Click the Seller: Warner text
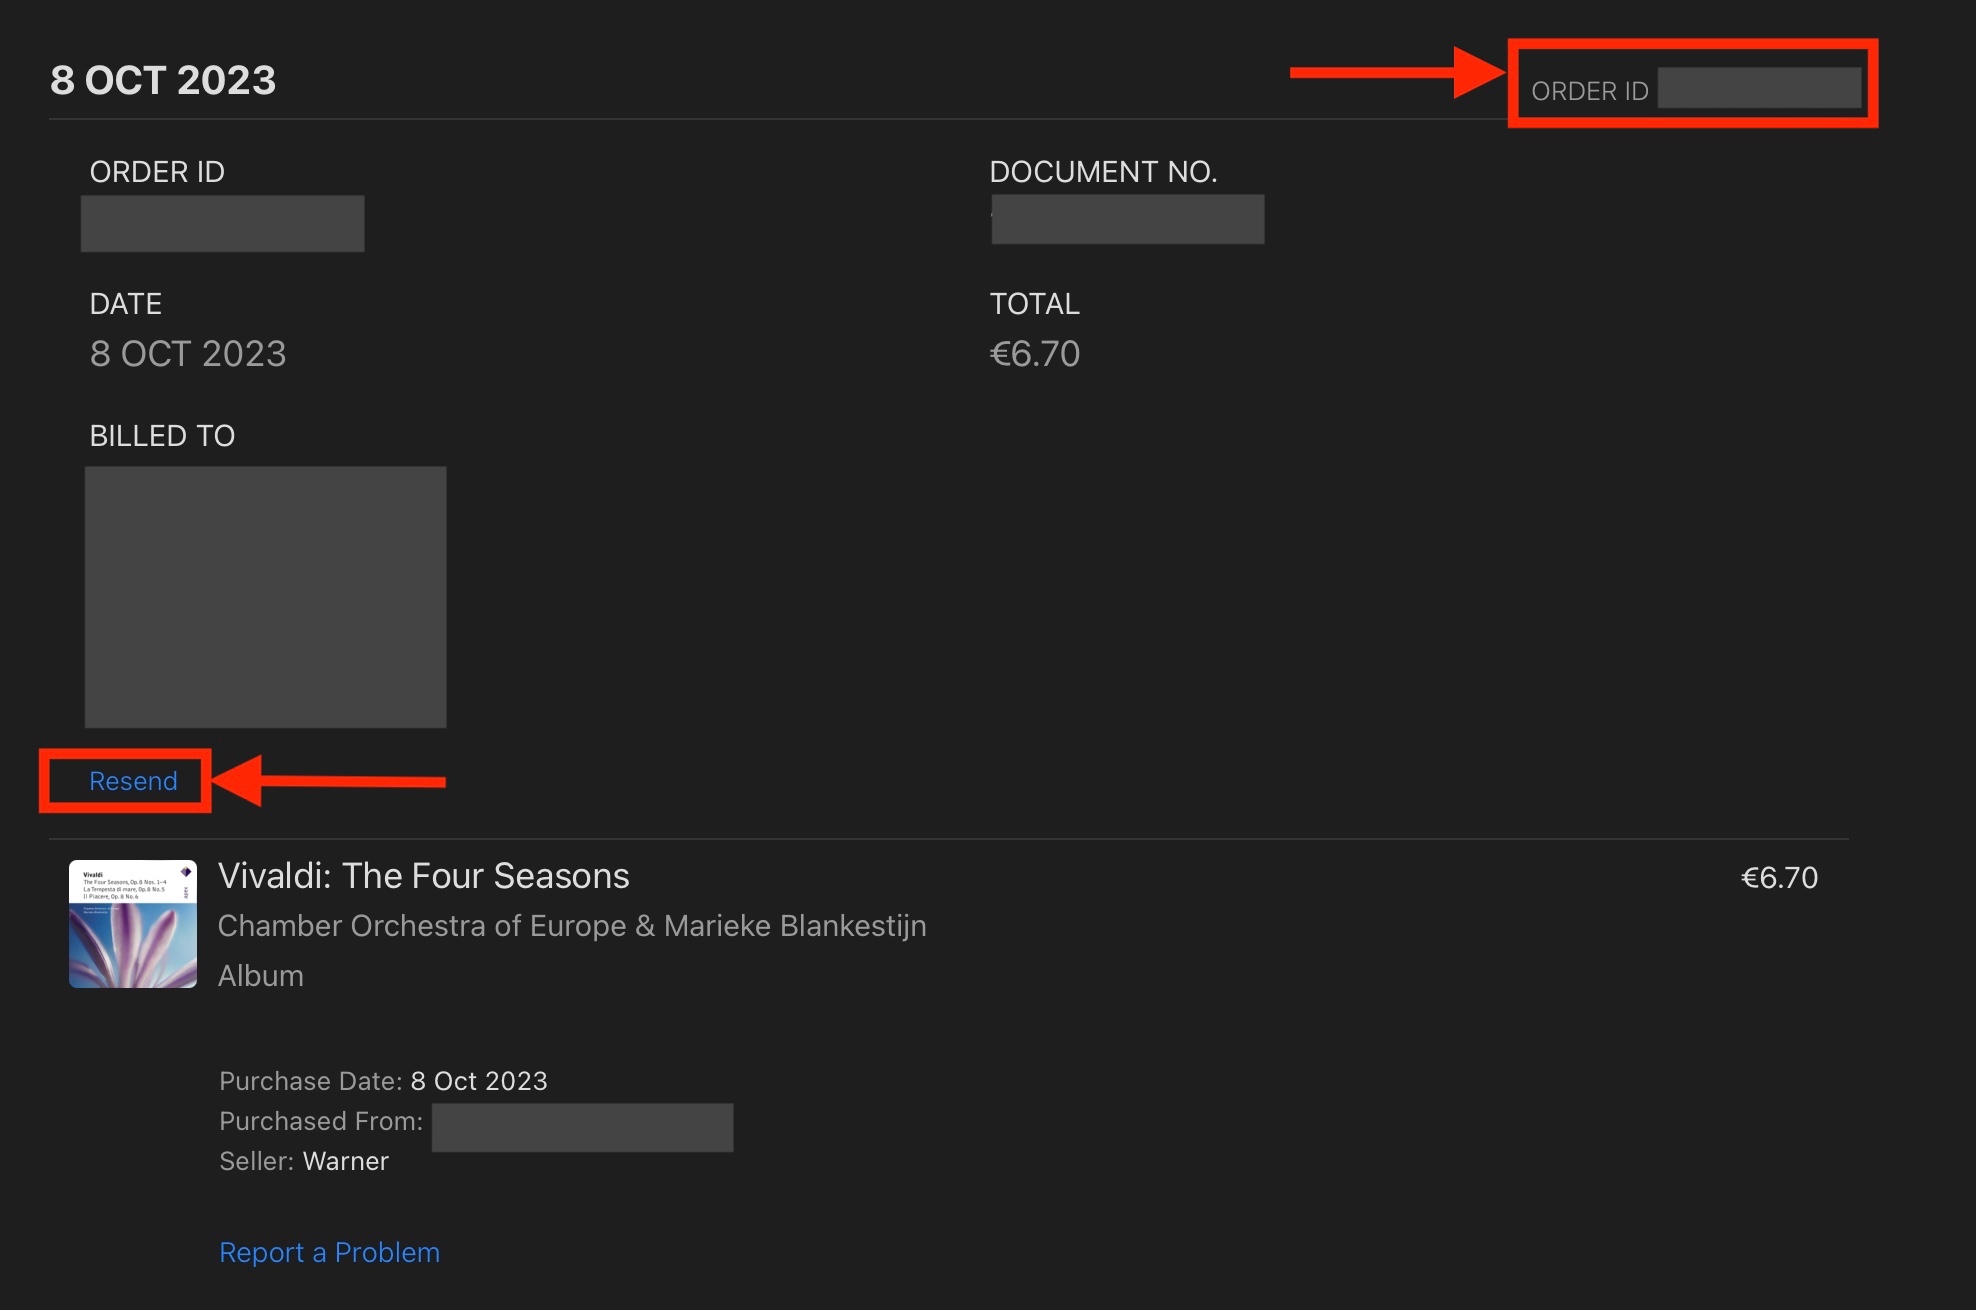The height and width of the screenshot is (1310, 1976). click(x=304, y=1161)
